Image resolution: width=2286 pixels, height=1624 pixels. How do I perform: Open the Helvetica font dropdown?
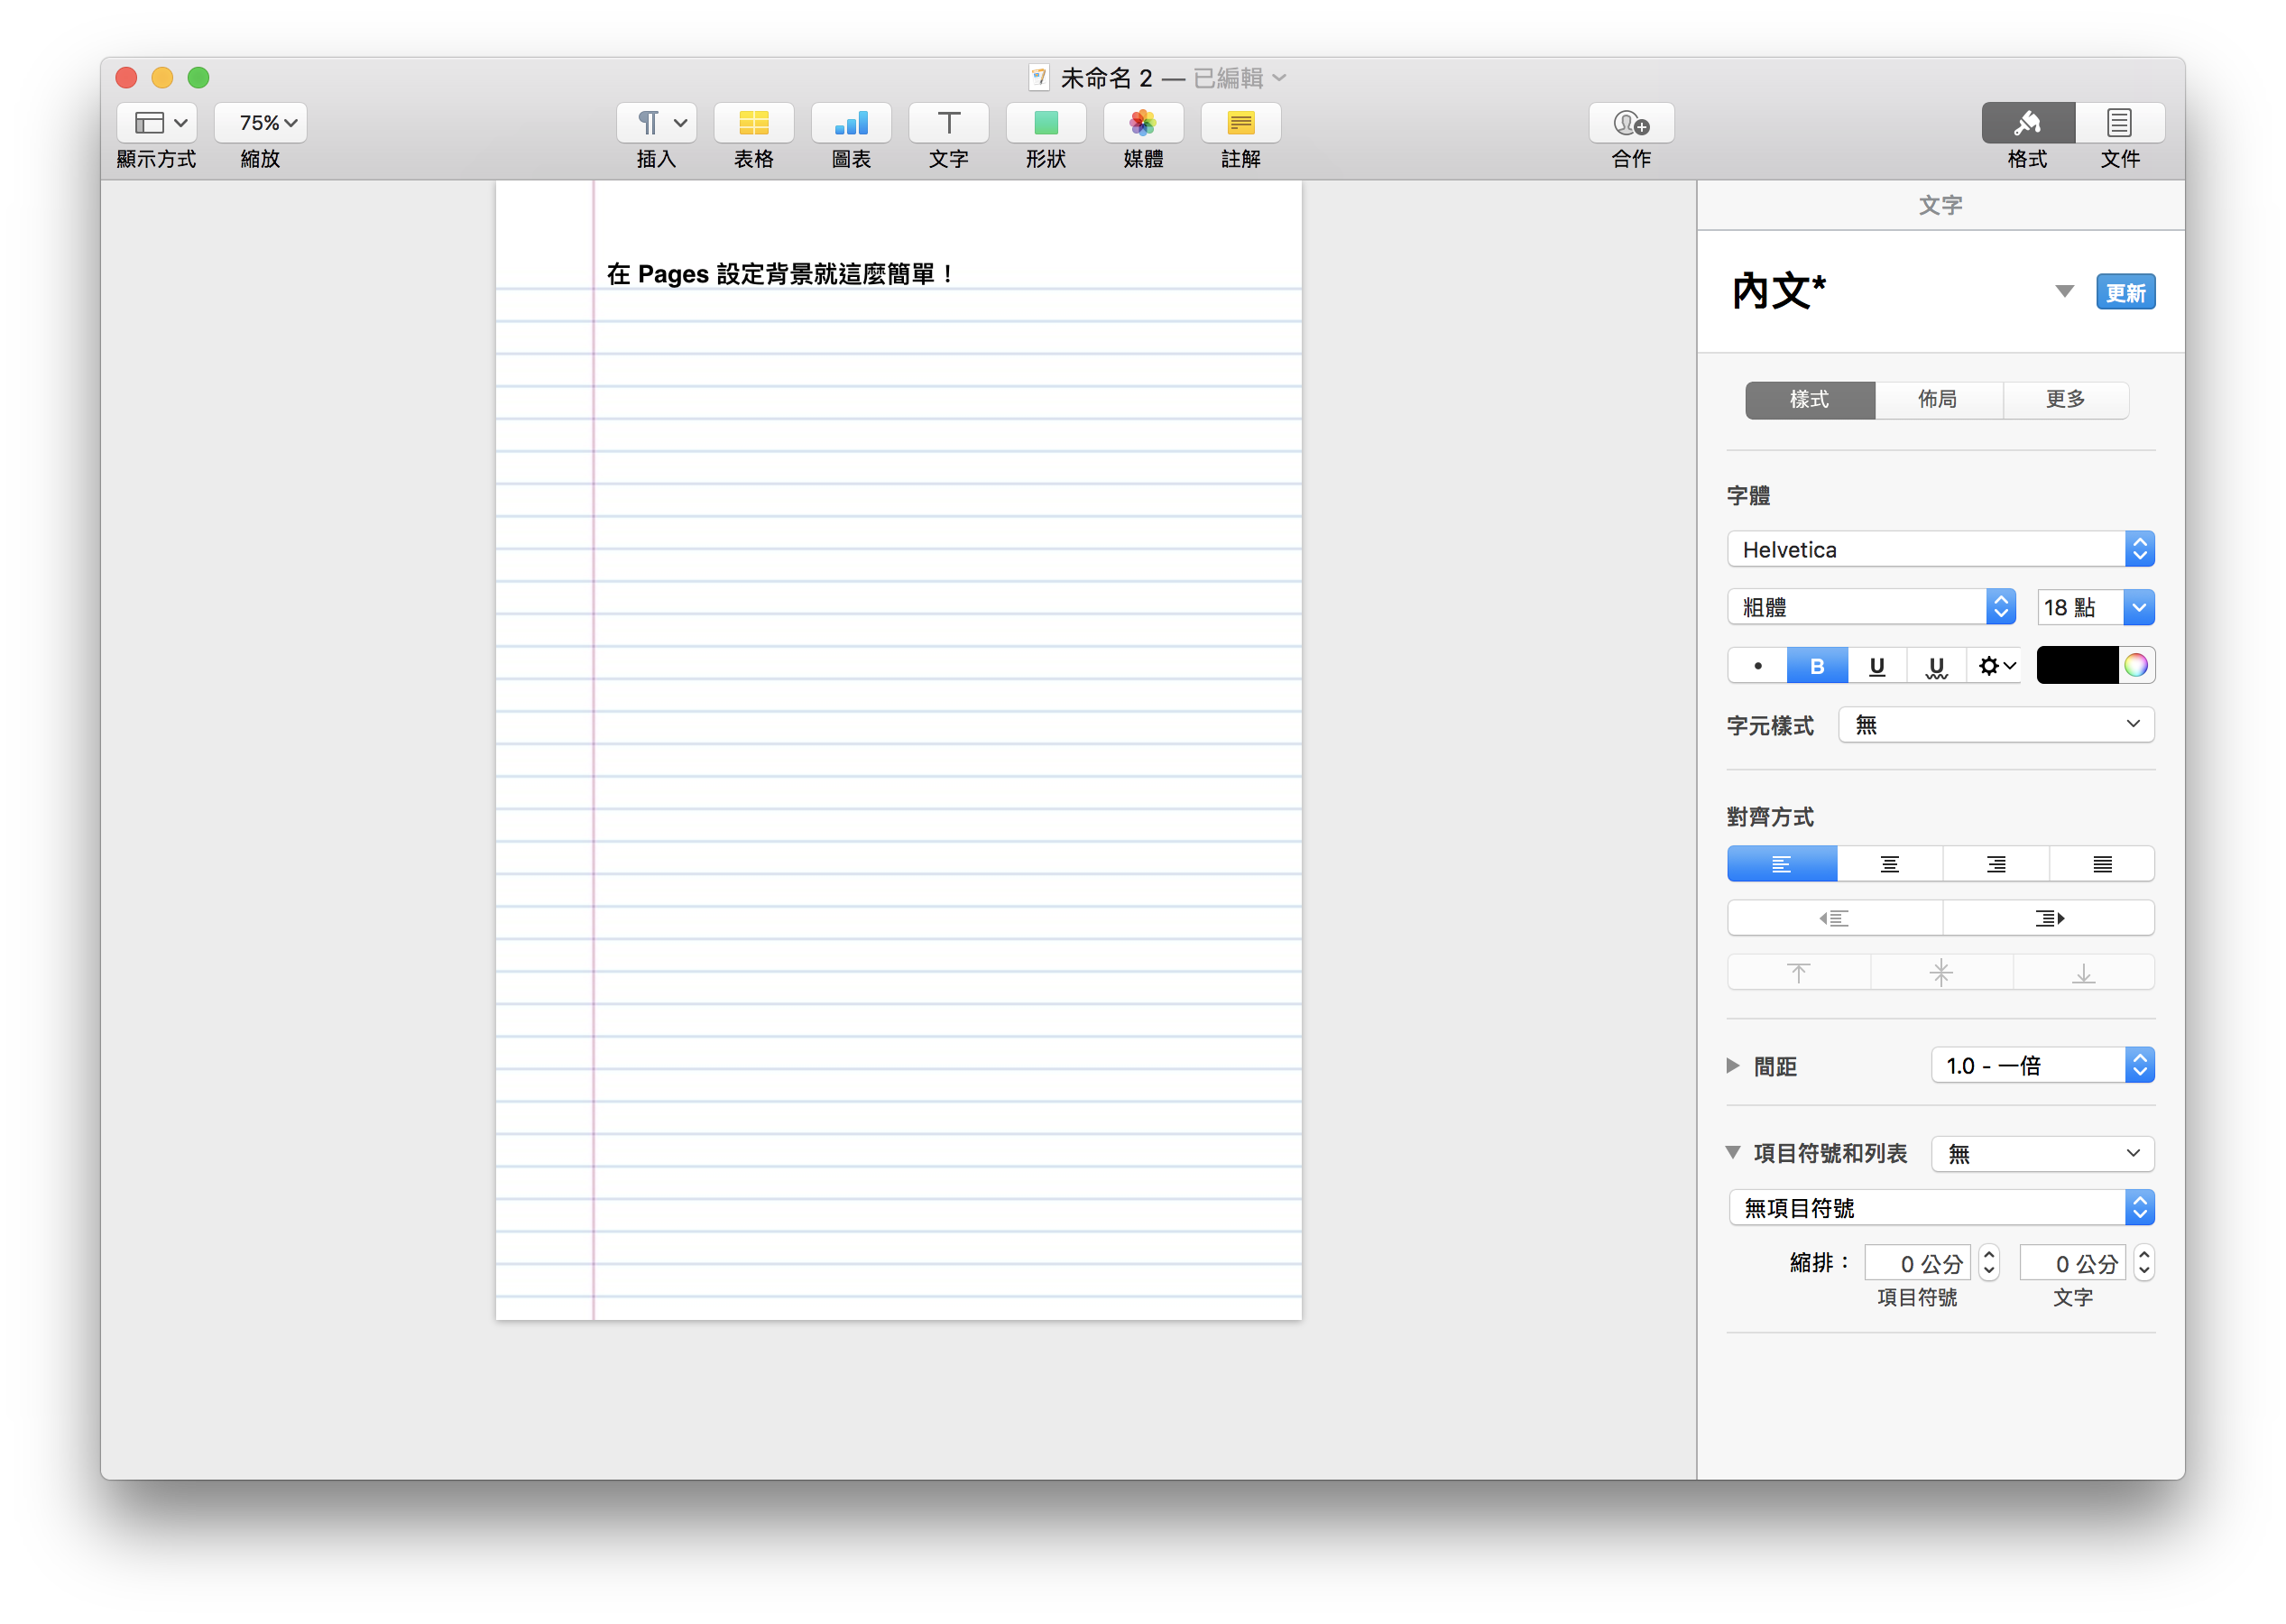(x=1940, y=549)
